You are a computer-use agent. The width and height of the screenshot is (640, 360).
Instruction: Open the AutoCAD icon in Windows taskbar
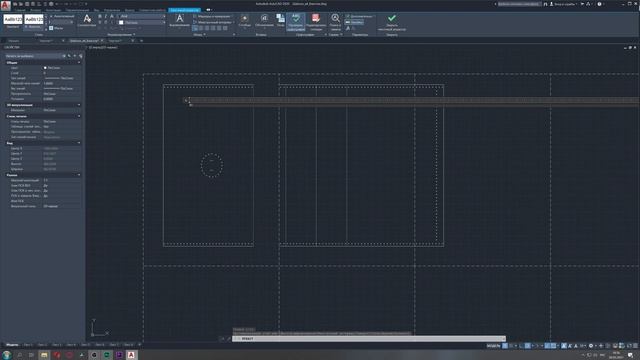[x=131, y=355]
